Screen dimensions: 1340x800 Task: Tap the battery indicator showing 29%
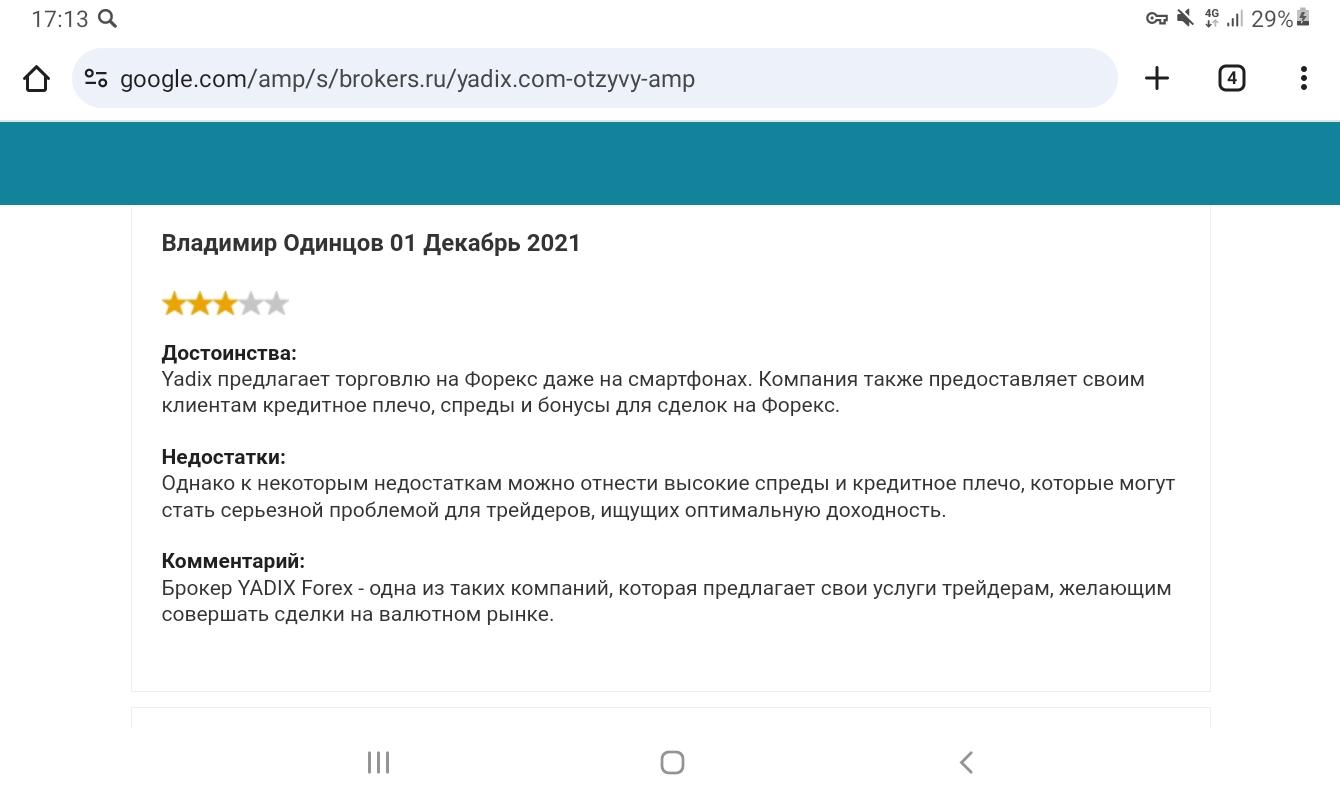click(1276, 17)
